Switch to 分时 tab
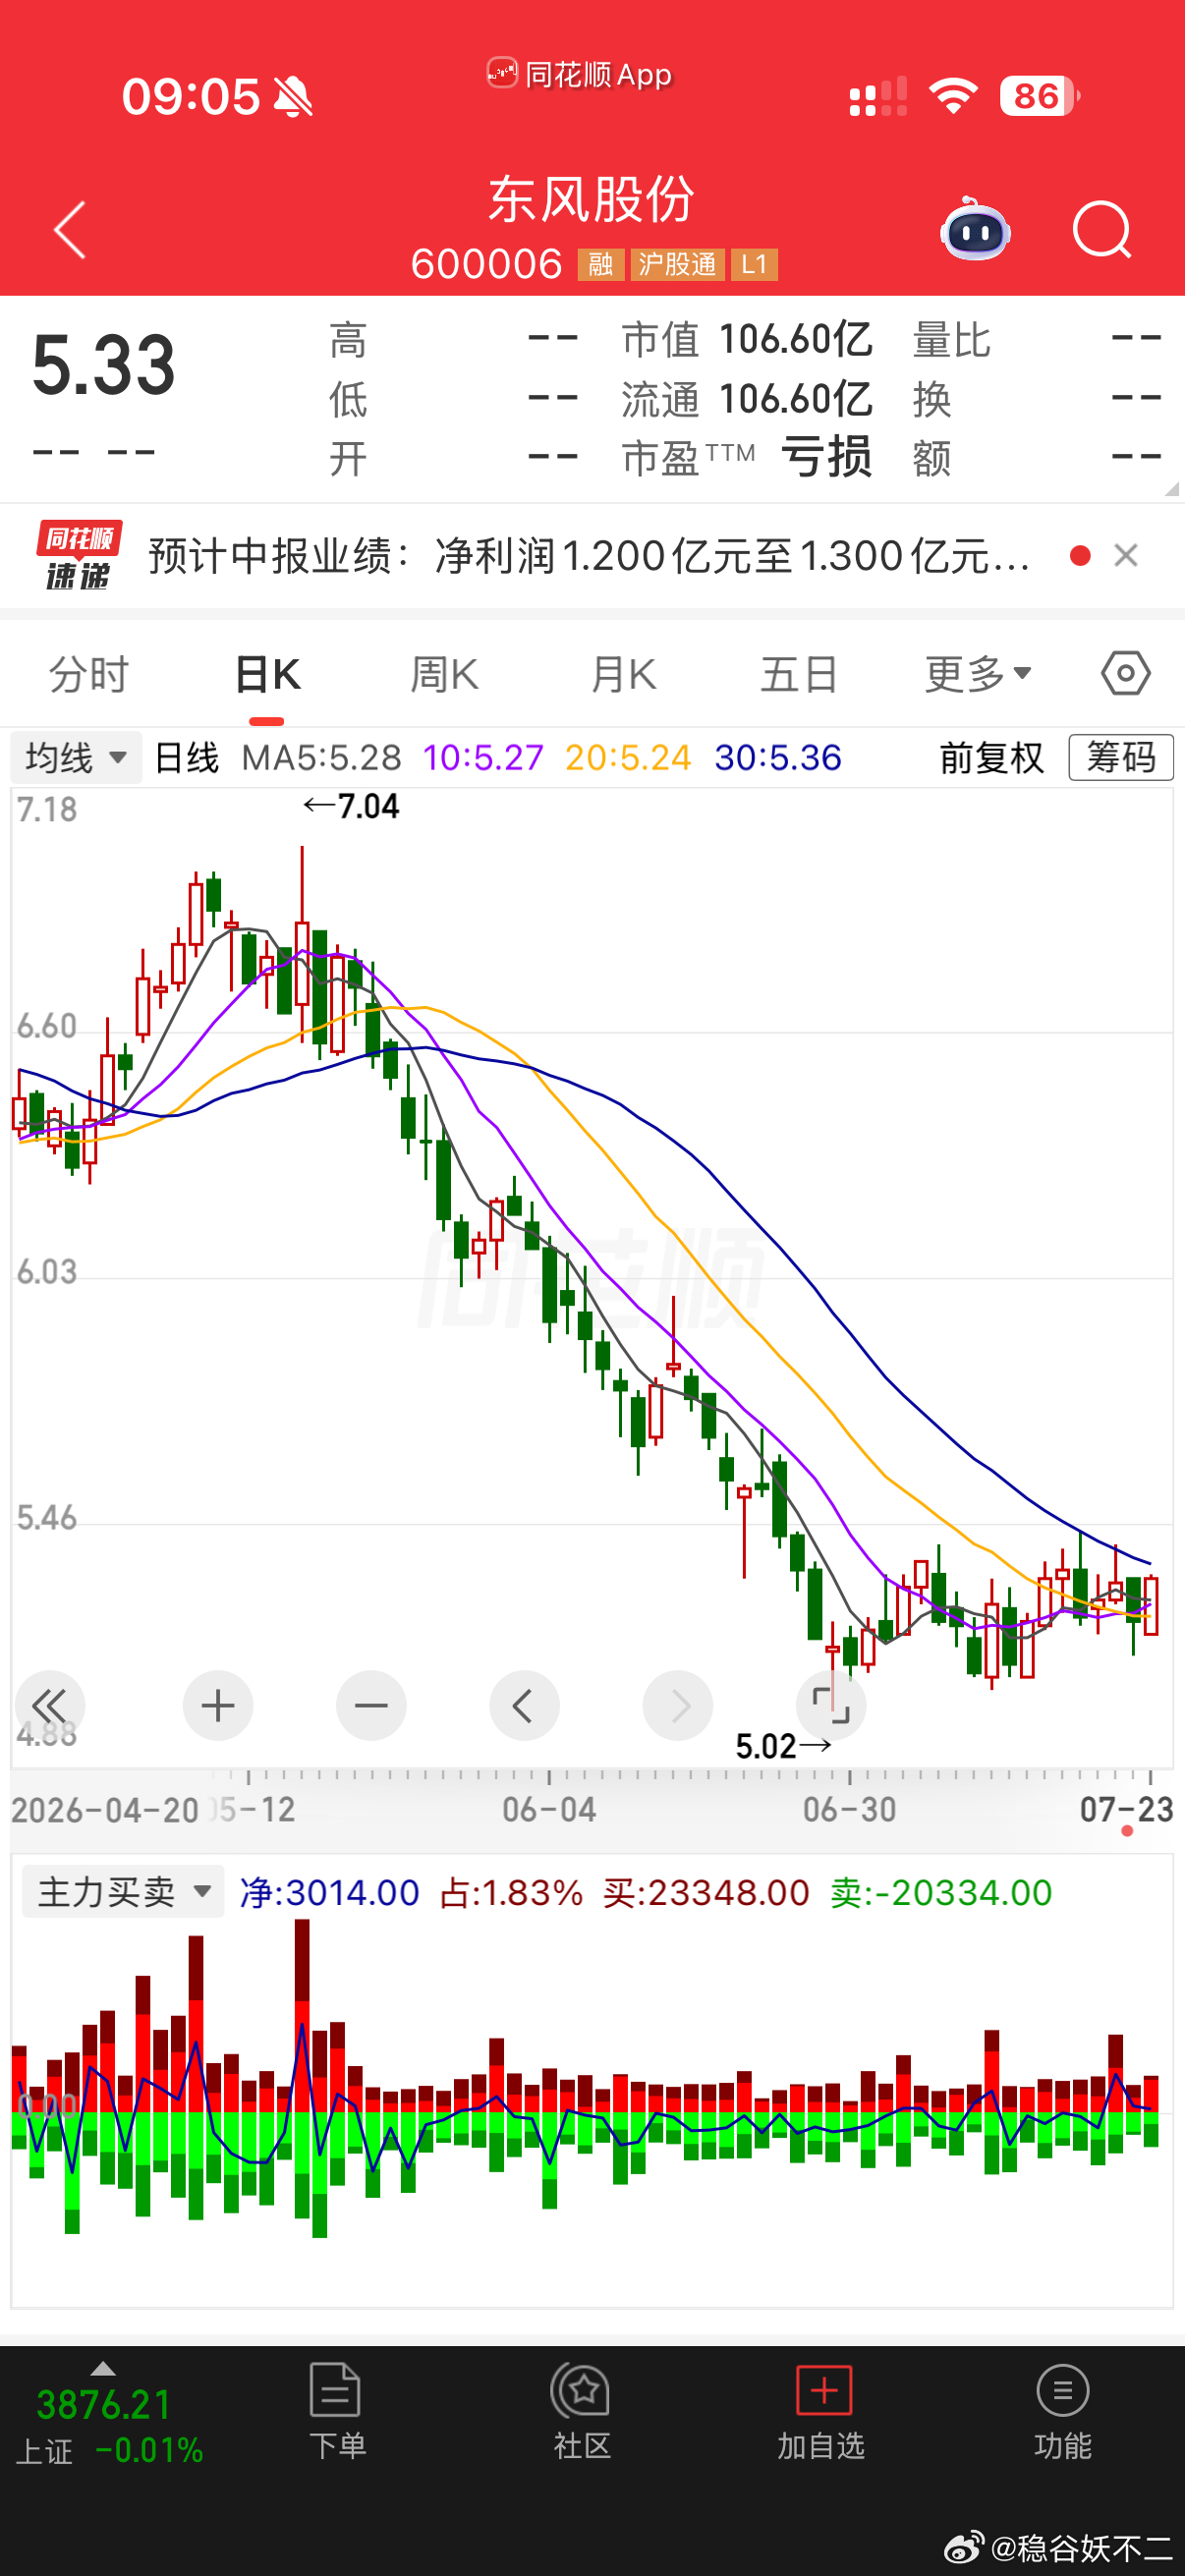 click(89, 674)
